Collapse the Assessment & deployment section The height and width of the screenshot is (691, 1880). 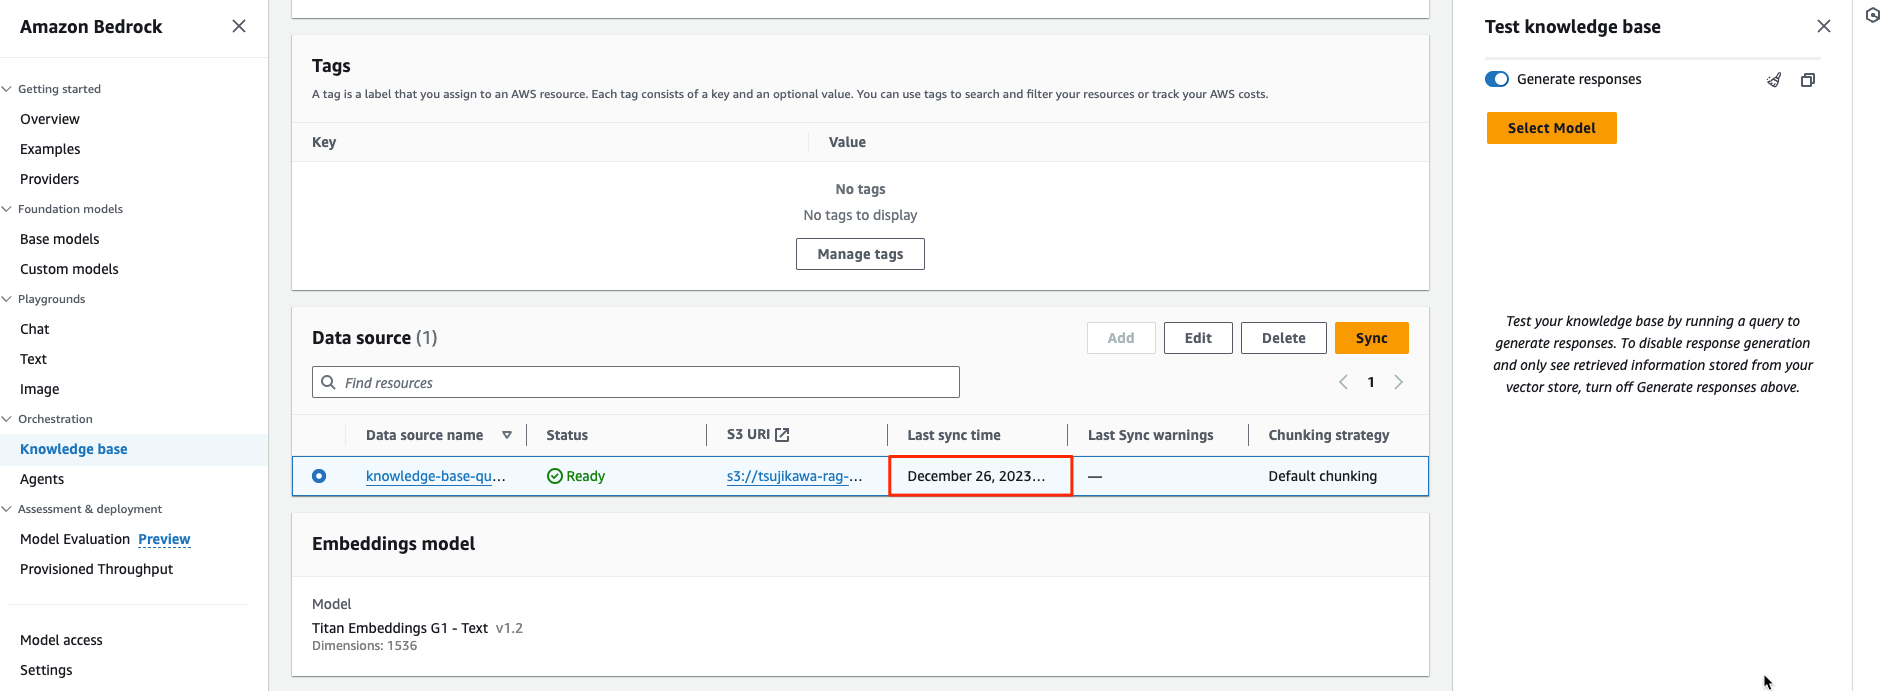[7, 509]
